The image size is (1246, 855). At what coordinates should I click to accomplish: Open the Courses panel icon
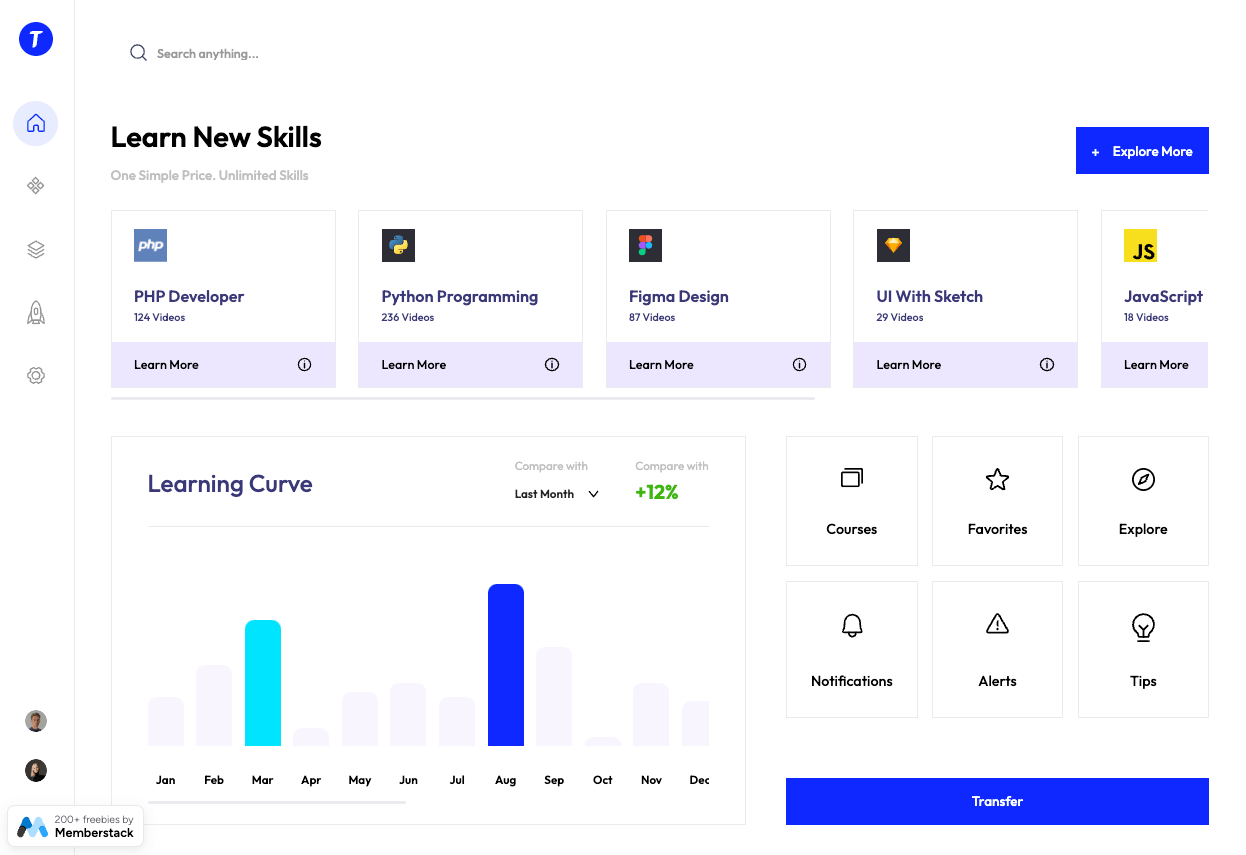coord(851,479)
